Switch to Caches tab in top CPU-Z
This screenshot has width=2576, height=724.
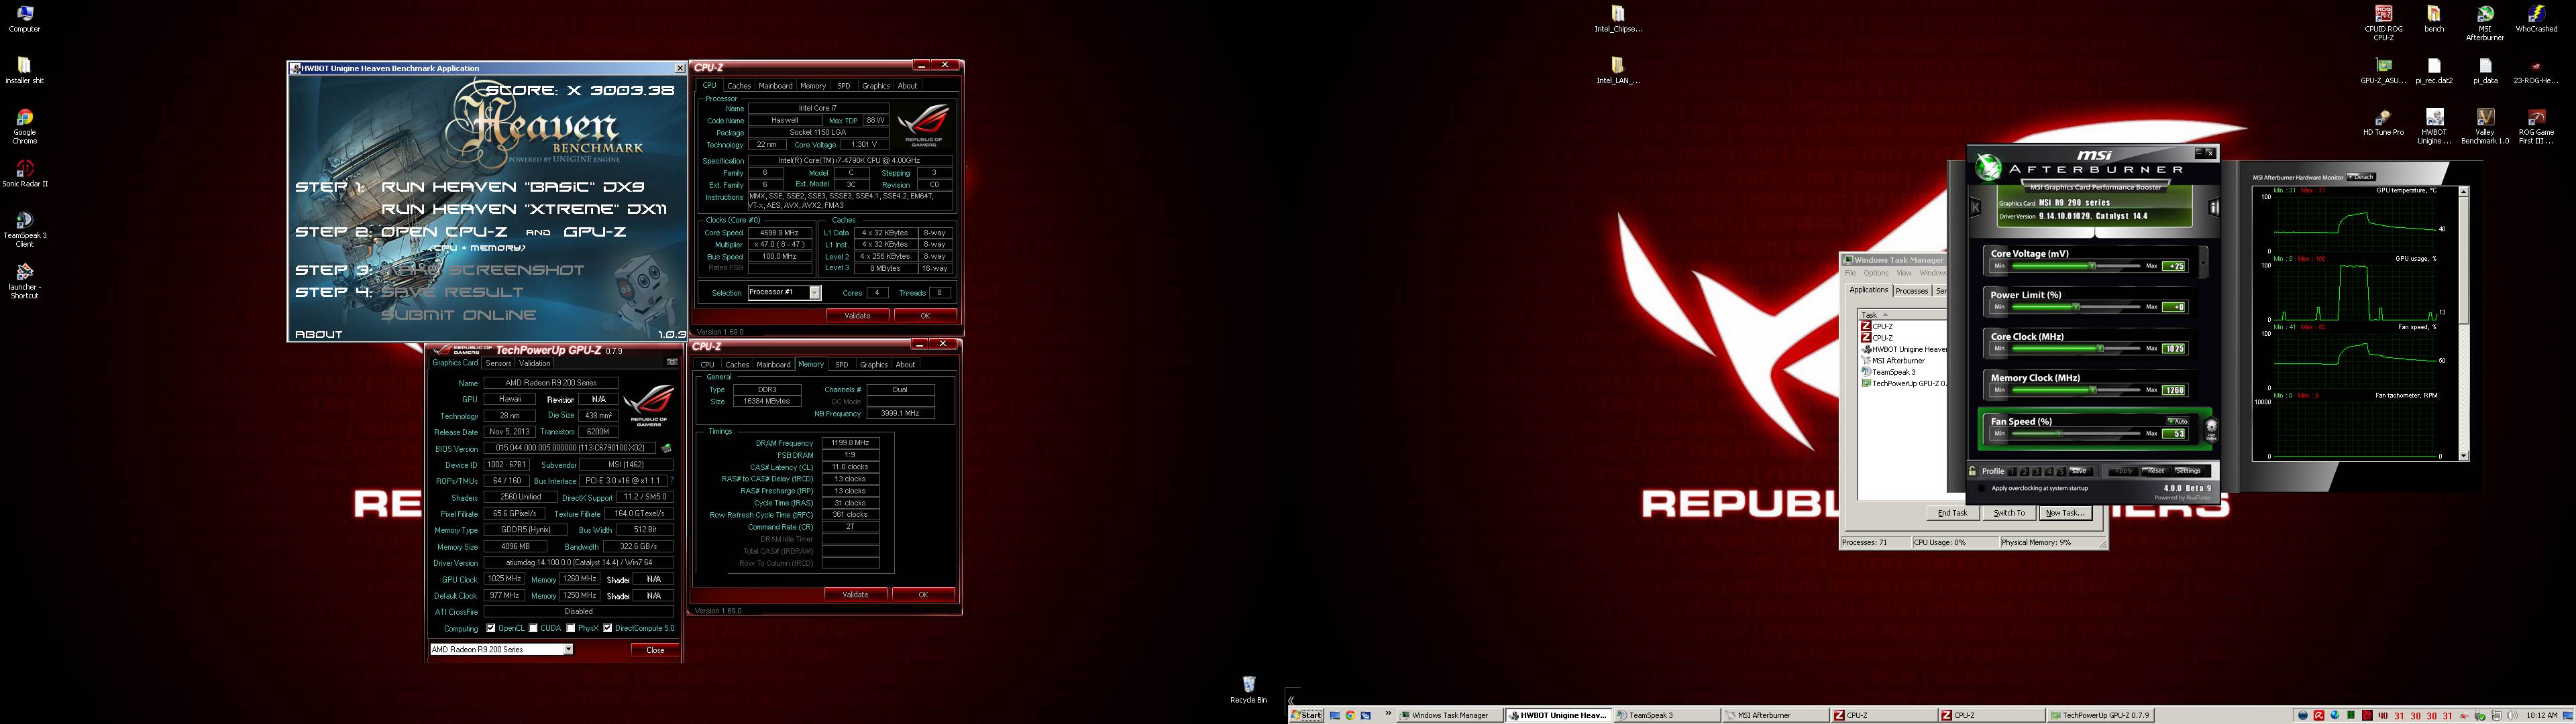(739, 86)
